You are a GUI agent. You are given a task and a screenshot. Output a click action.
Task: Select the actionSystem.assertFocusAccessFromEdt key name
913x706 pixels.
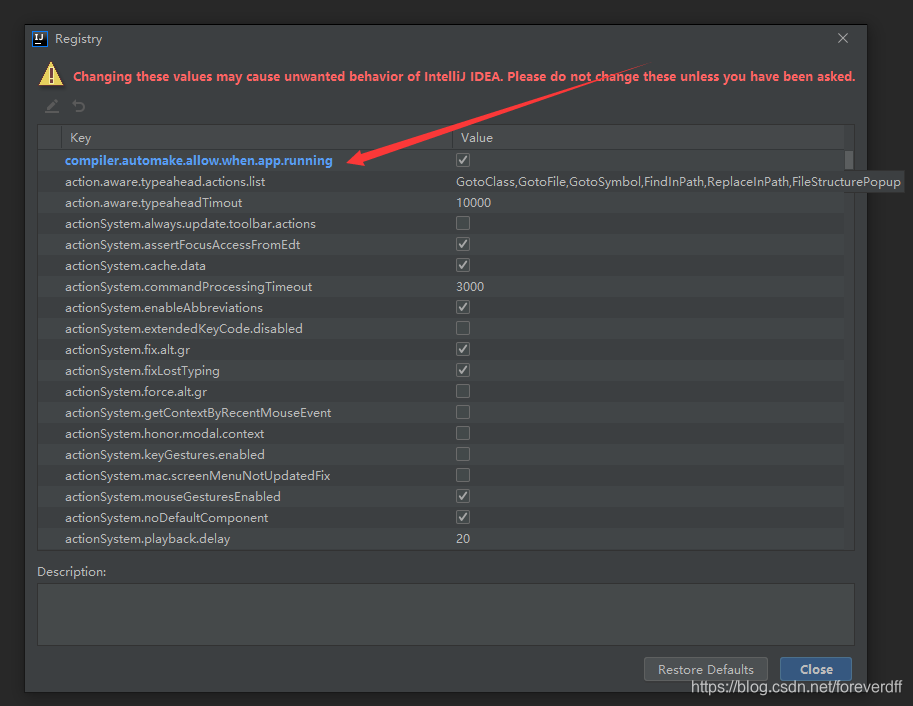(182, 245)
